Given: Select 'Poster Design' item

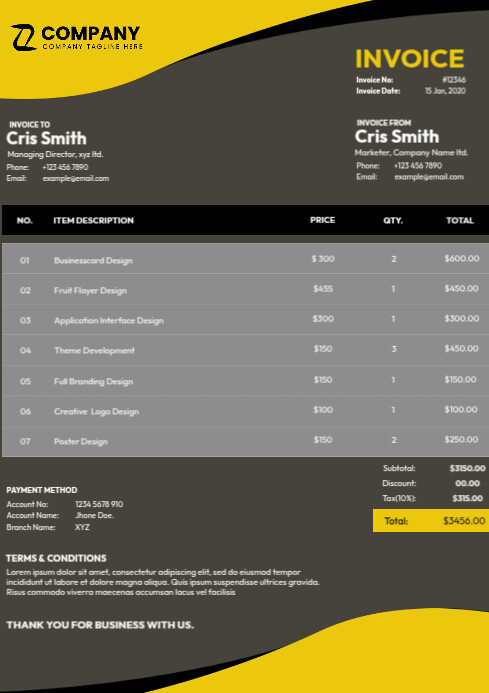Looking at the screenshot, I should coord(80,442).
